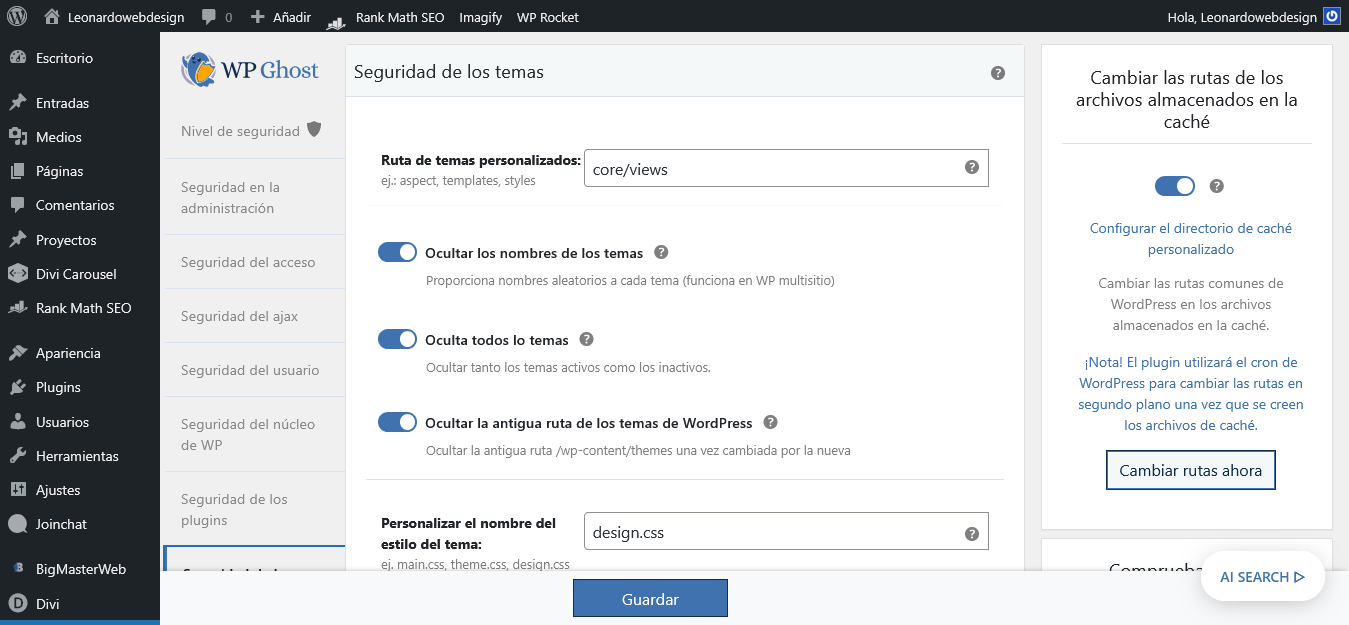Toggle the cache file paths switch

[1174, 186]
